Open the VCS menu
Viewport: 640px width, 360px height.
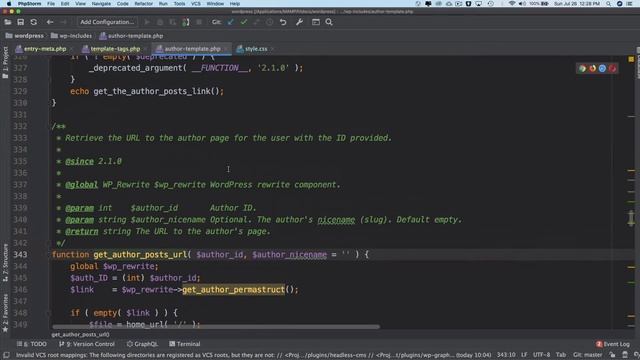(x=196, y=4)
